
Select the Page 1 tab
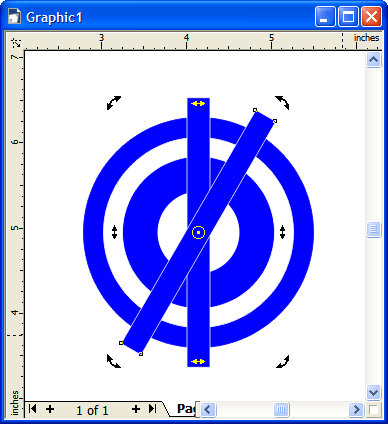coord(186,409)
